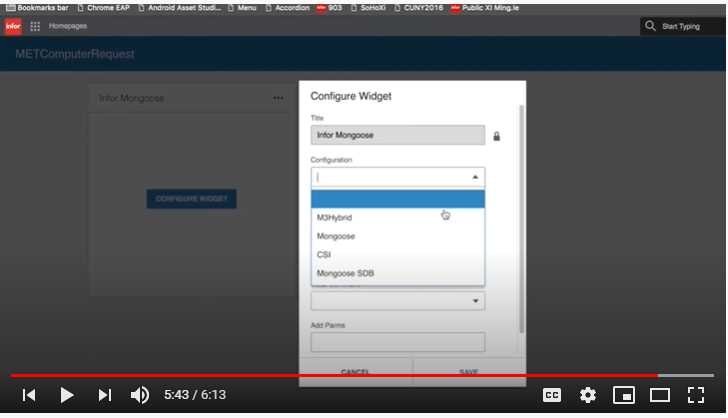
Task: Switch to theater mode
Action: tap(659, 395)
